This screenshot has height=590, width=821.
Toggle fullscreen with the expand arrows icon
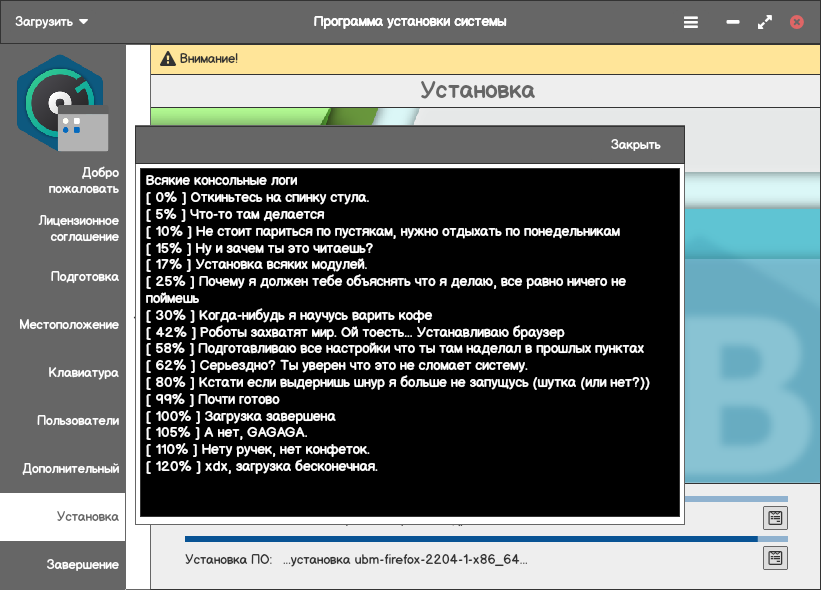(764, 22)
